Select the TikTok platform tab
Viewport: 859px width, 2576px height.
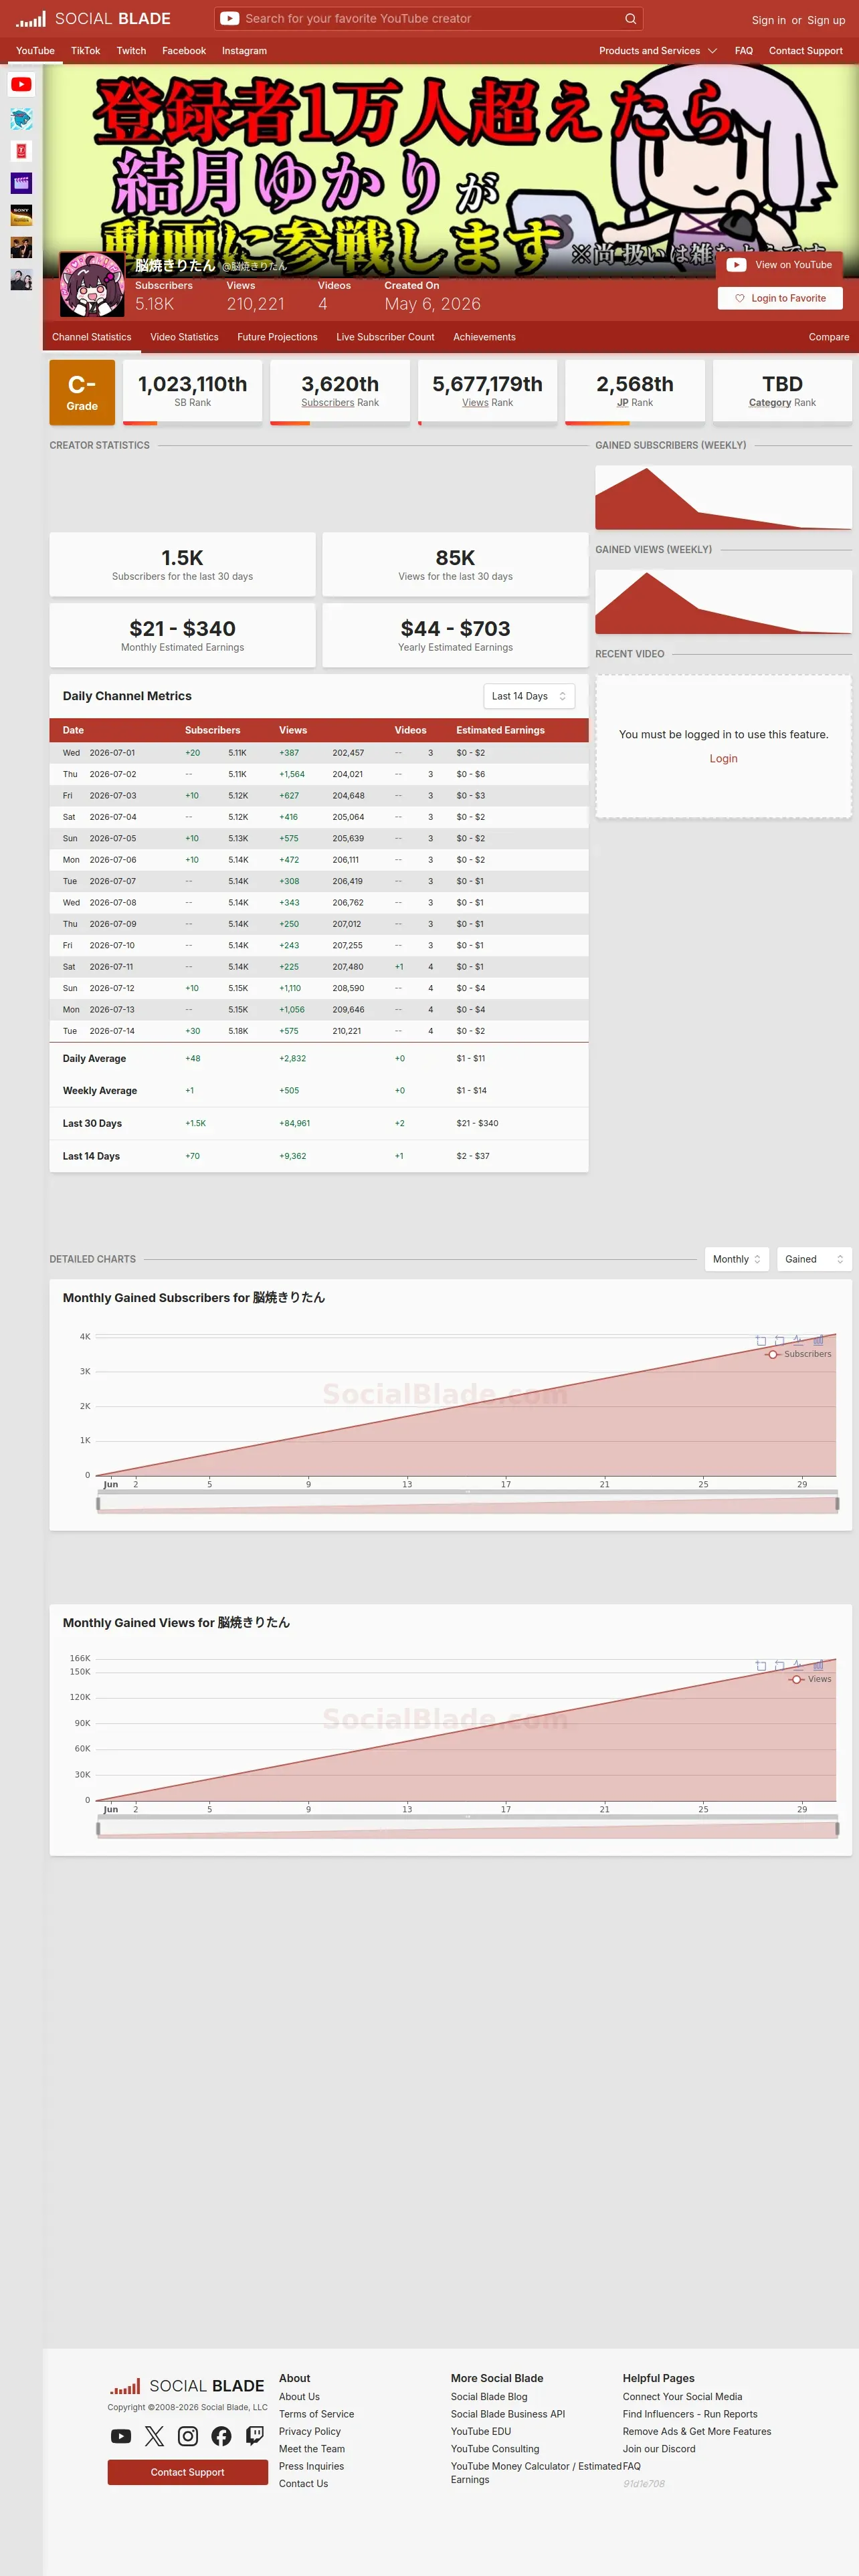(x=85, y=51)
